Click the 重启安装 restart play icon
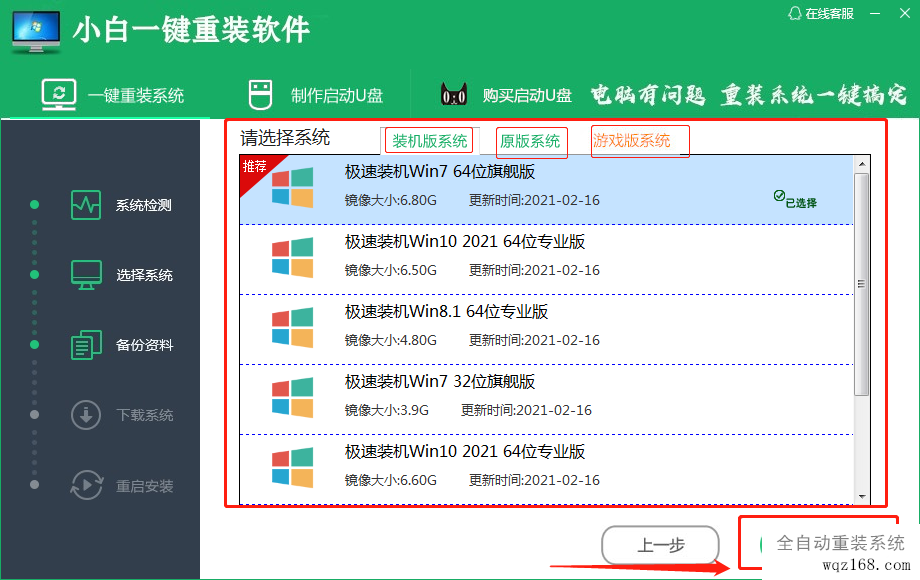The image size is (920, 580). point(86,485)
